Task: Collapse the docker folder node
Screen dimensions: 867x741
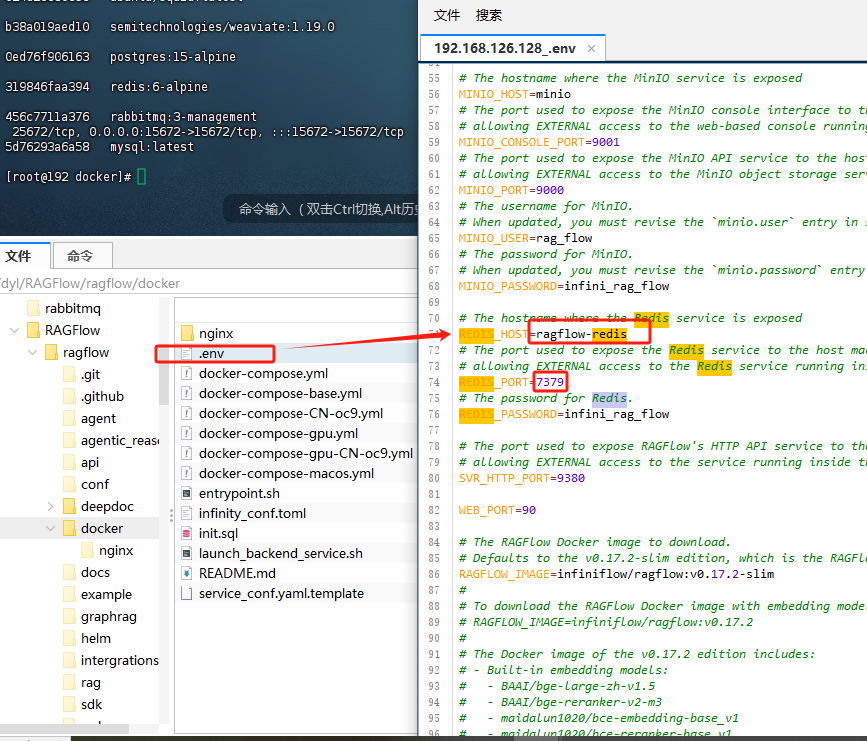Action: pos(51,528)
